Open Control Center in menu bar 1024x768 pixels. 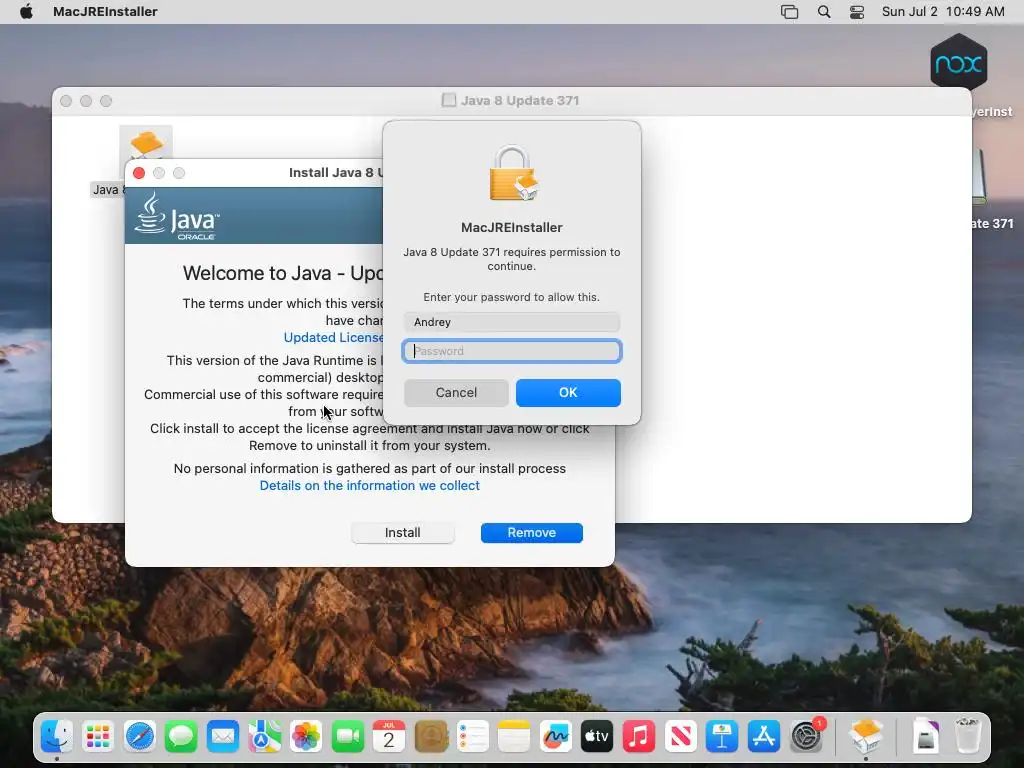[x=857, y=11]
